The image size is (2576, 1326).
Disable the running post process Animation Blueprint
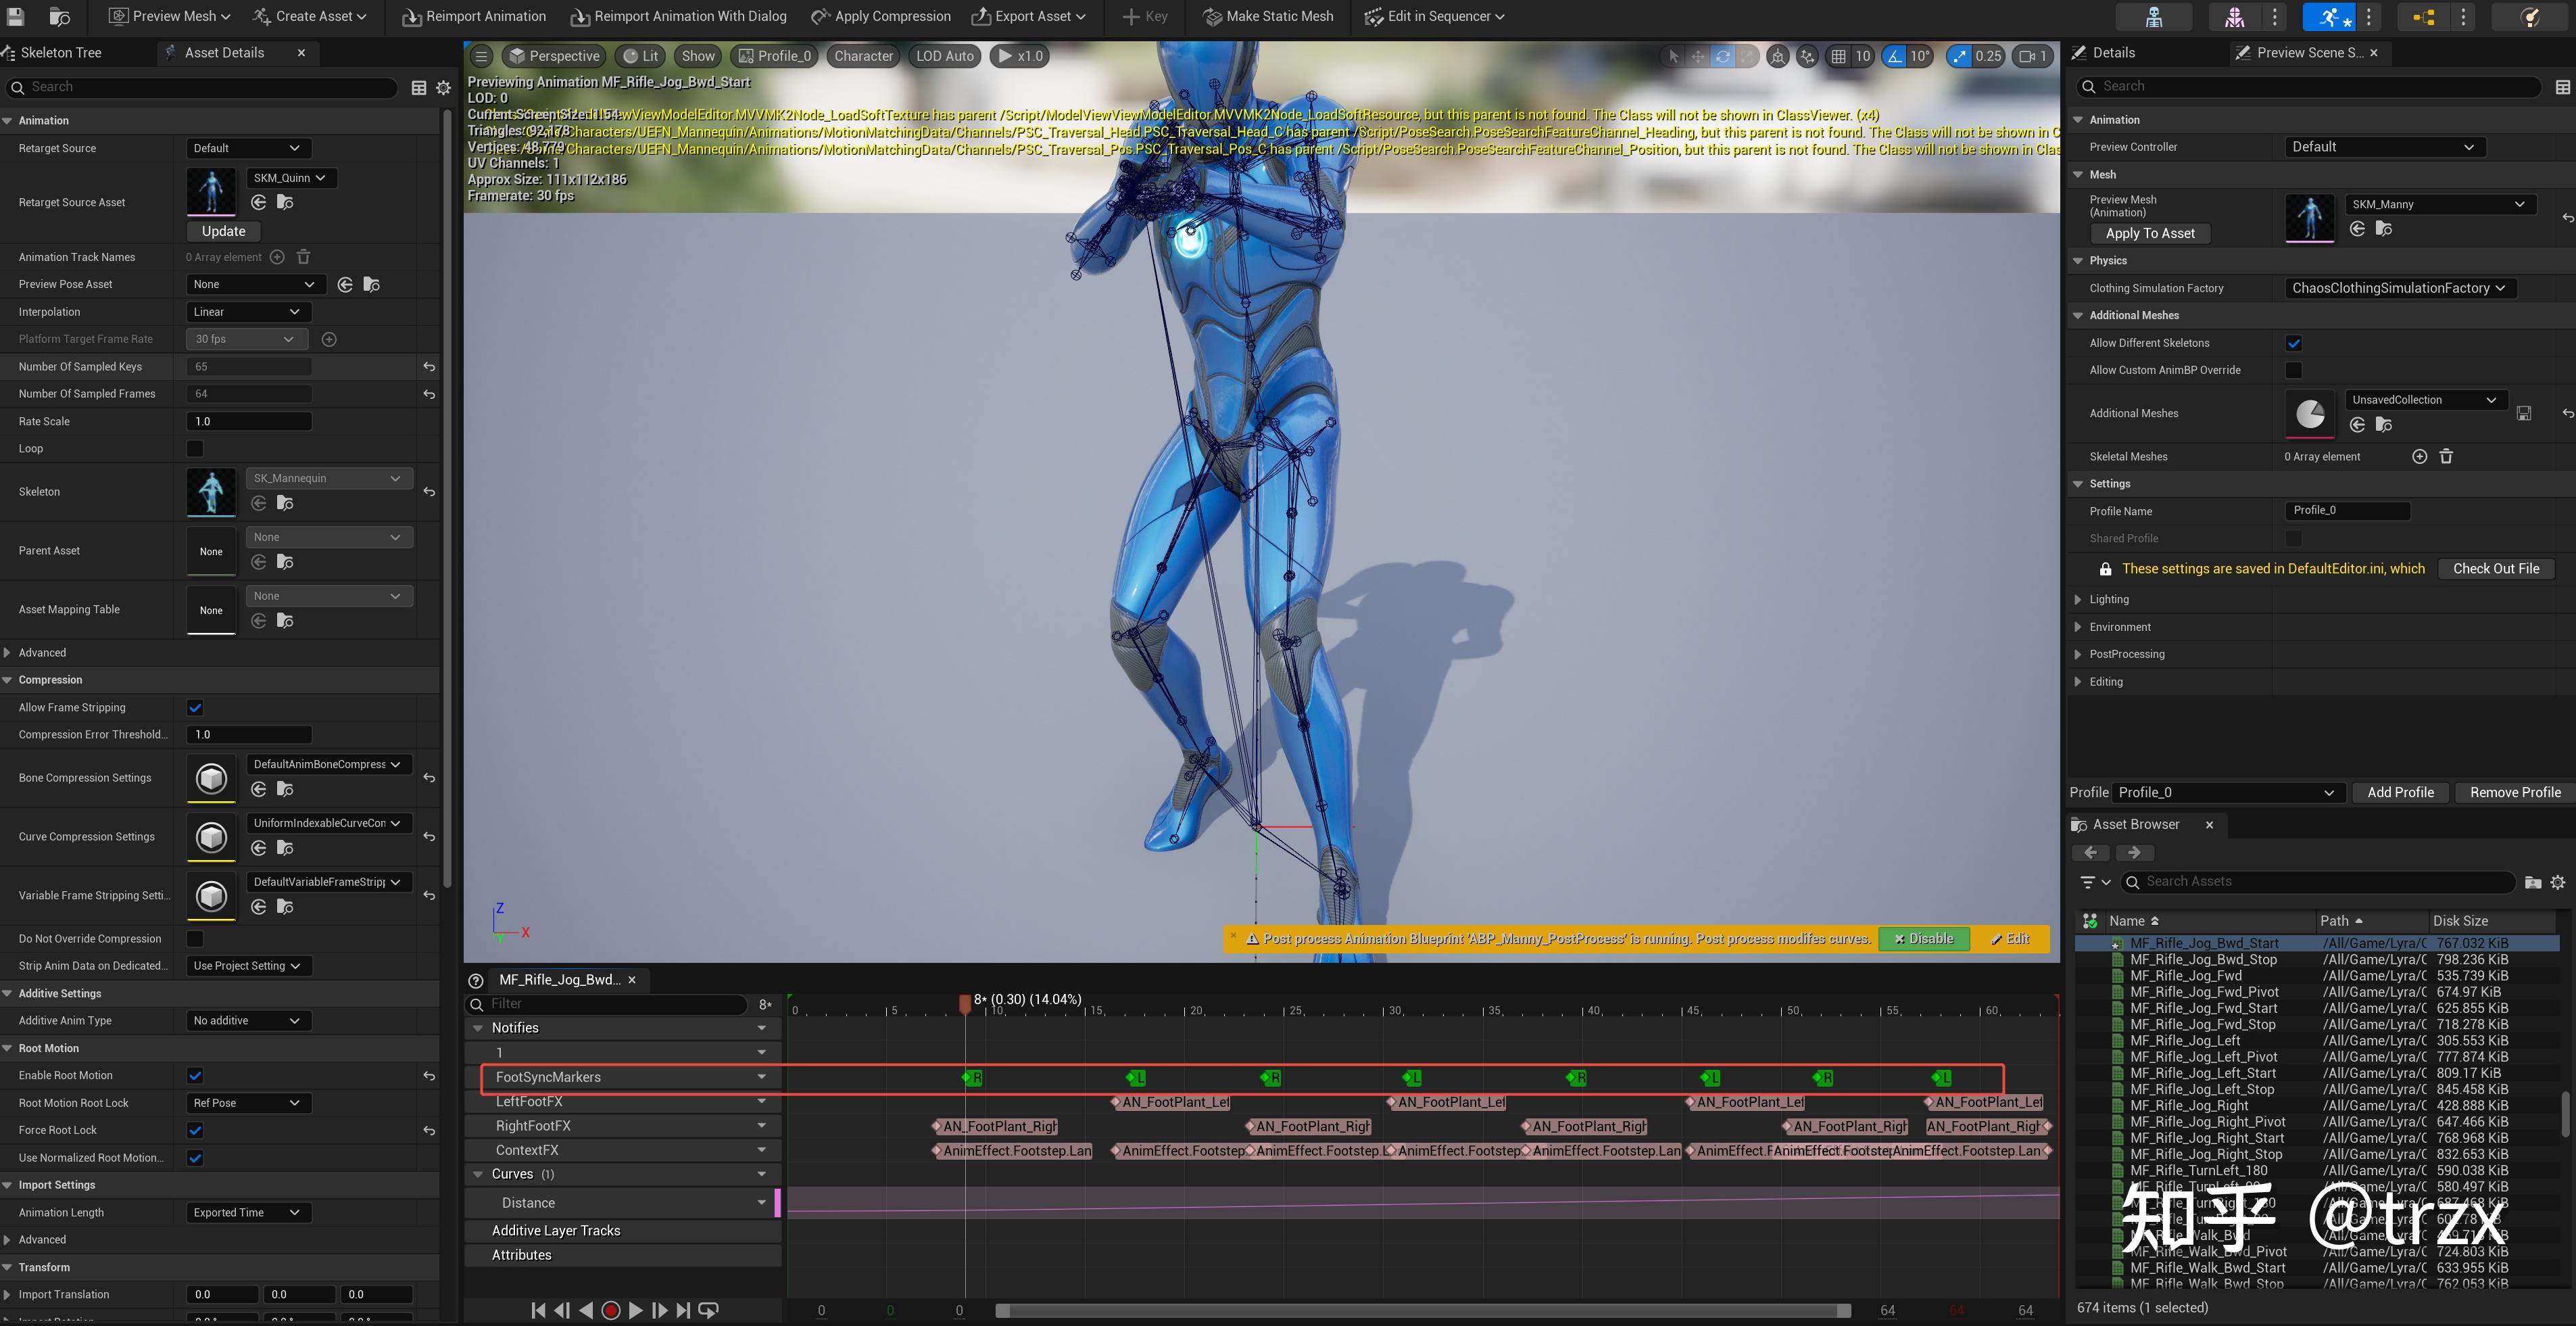click(x=1923, y=938)
